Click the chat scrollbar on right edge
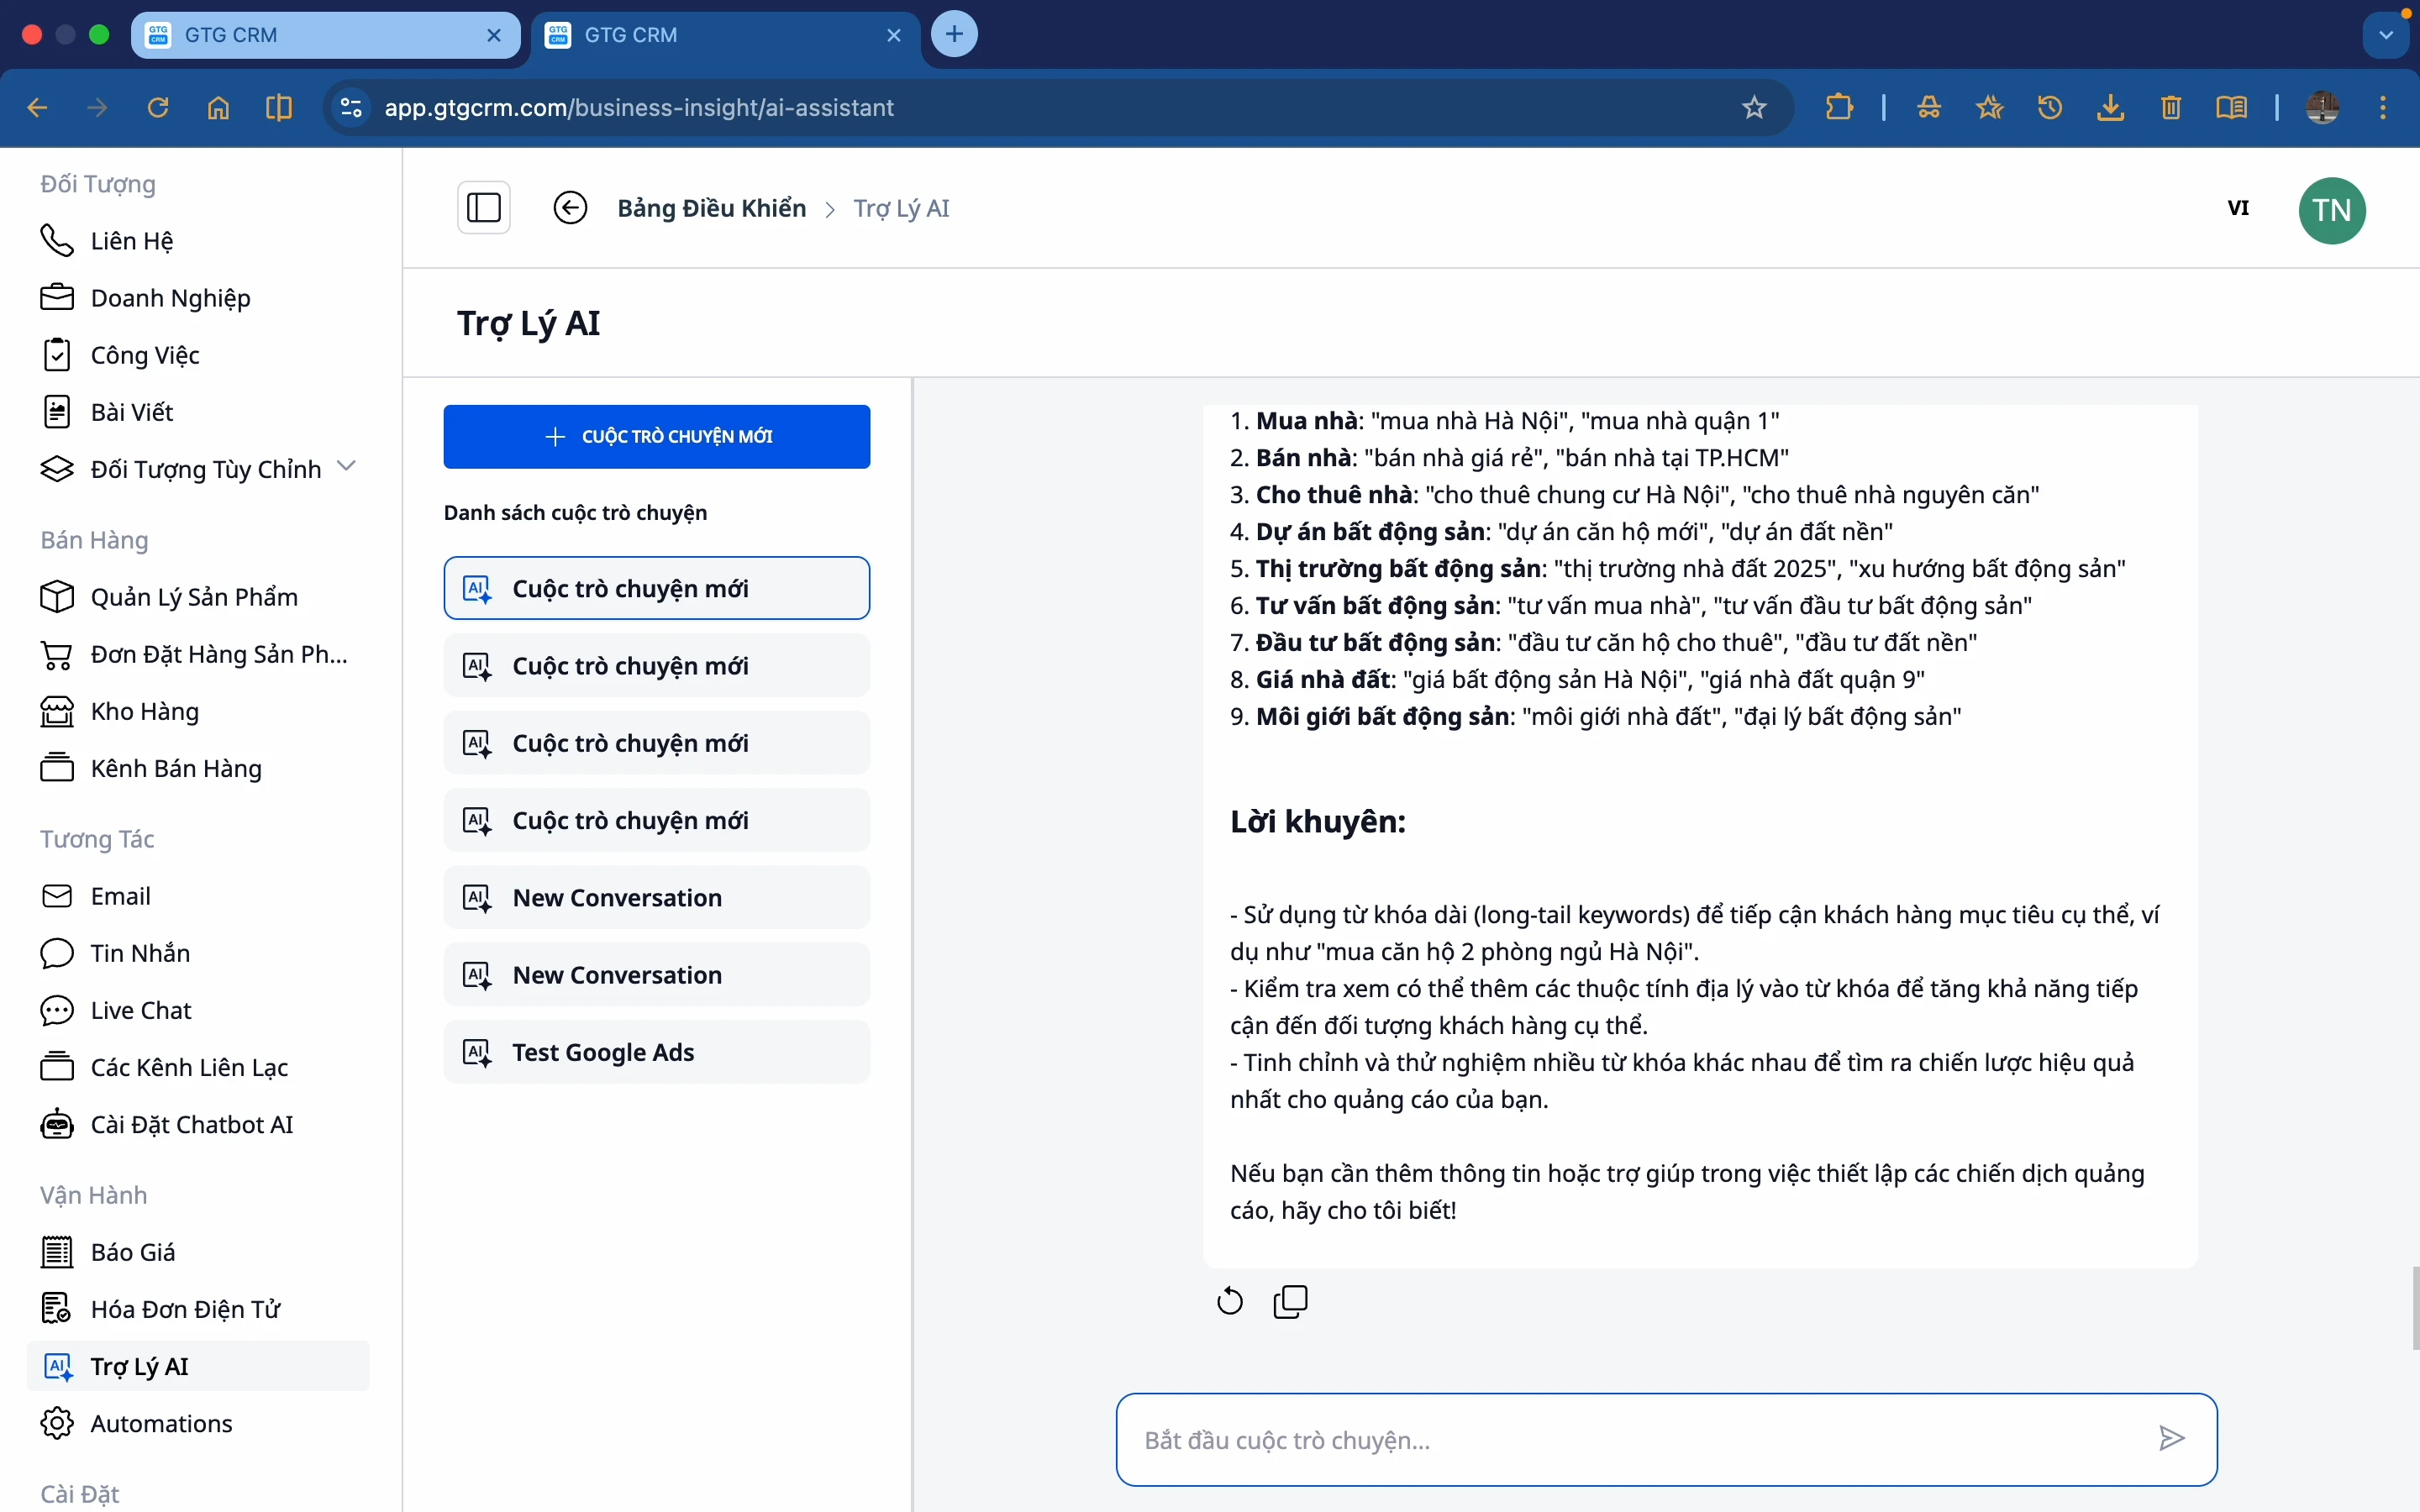 (2414, 1308)
